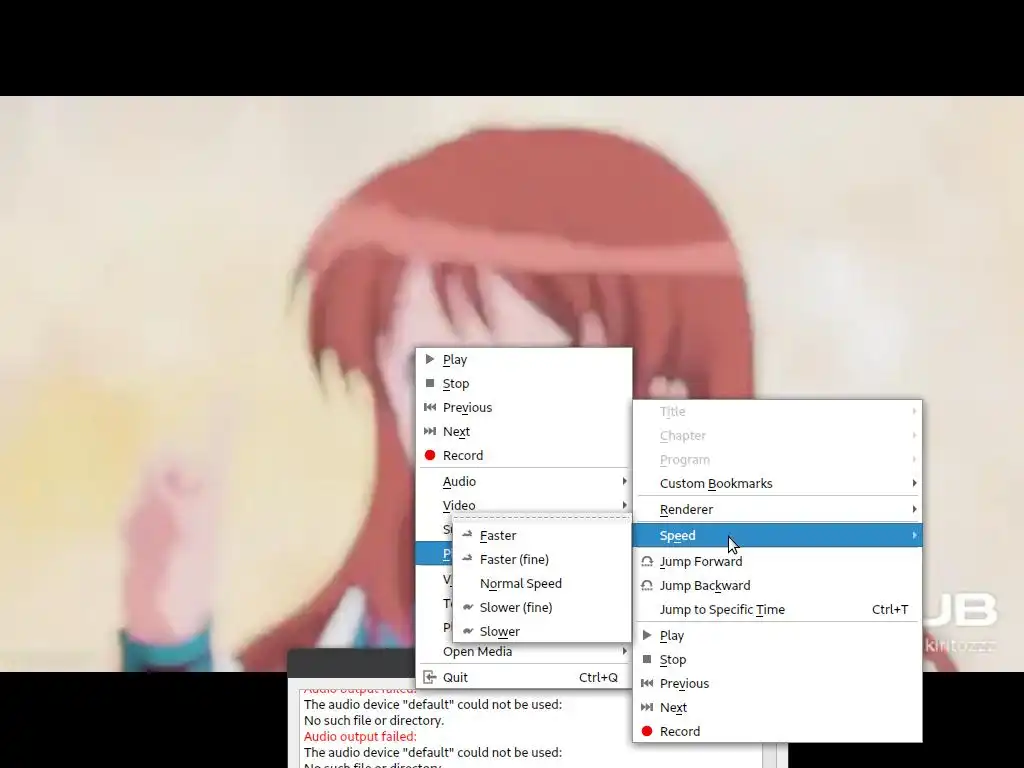Viewport: 1024px width, 768px height.
Task: Expand the Open Media submenu
Action: (x=524, y=652)
